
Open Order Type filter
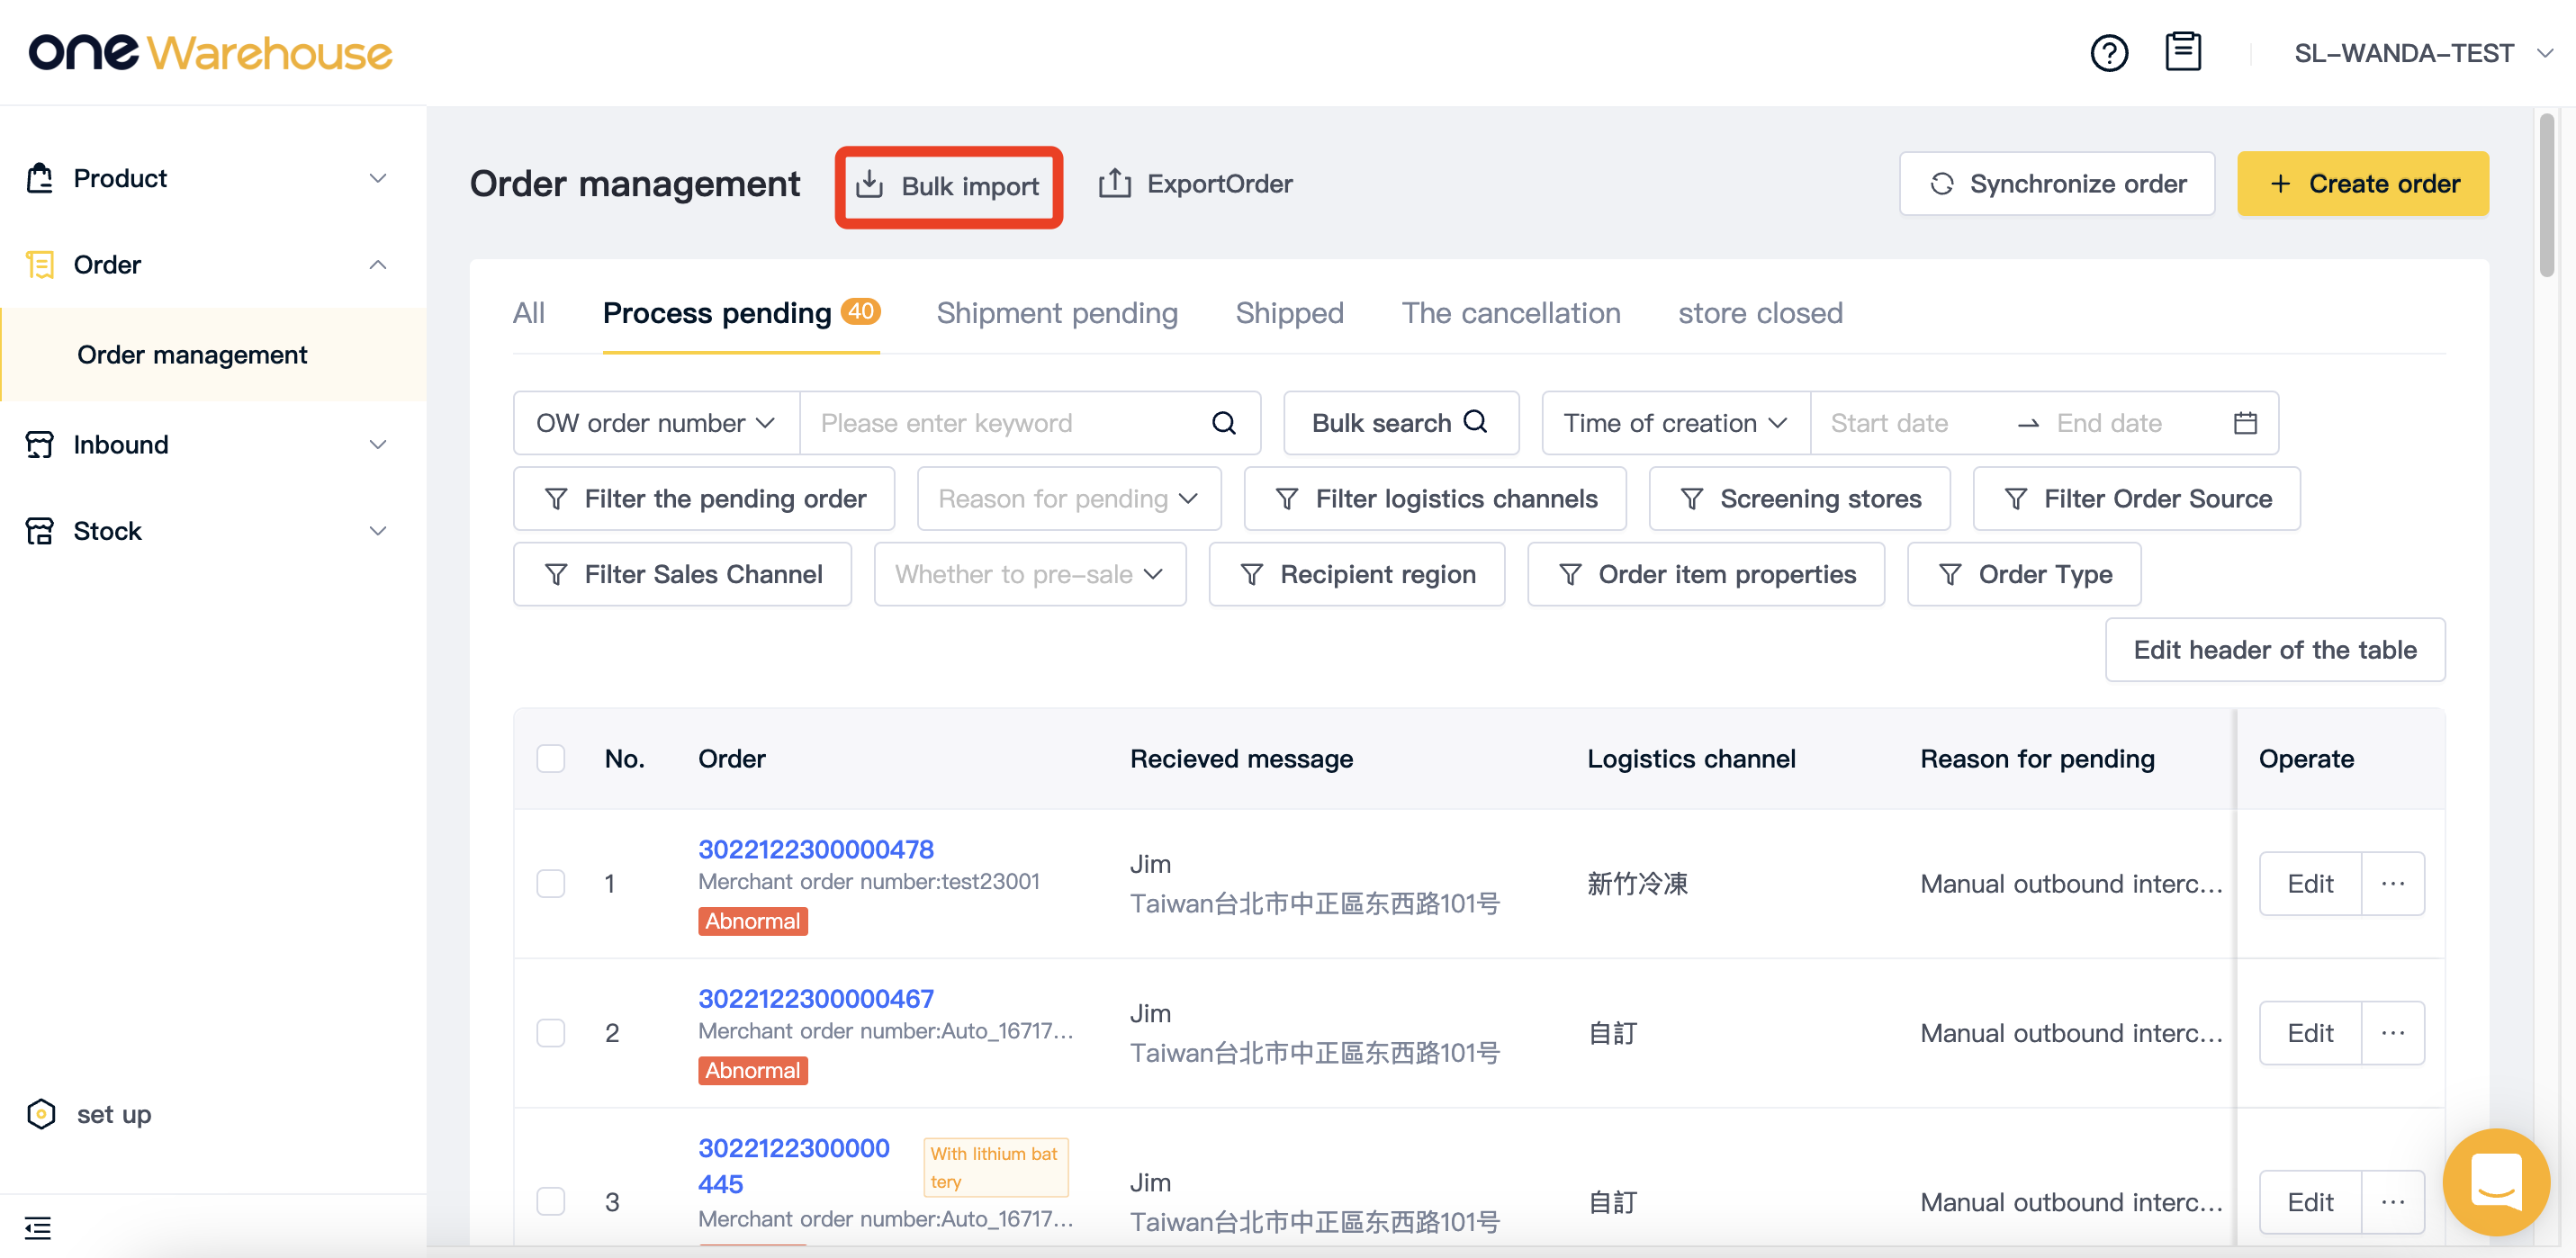[2023, 575]
